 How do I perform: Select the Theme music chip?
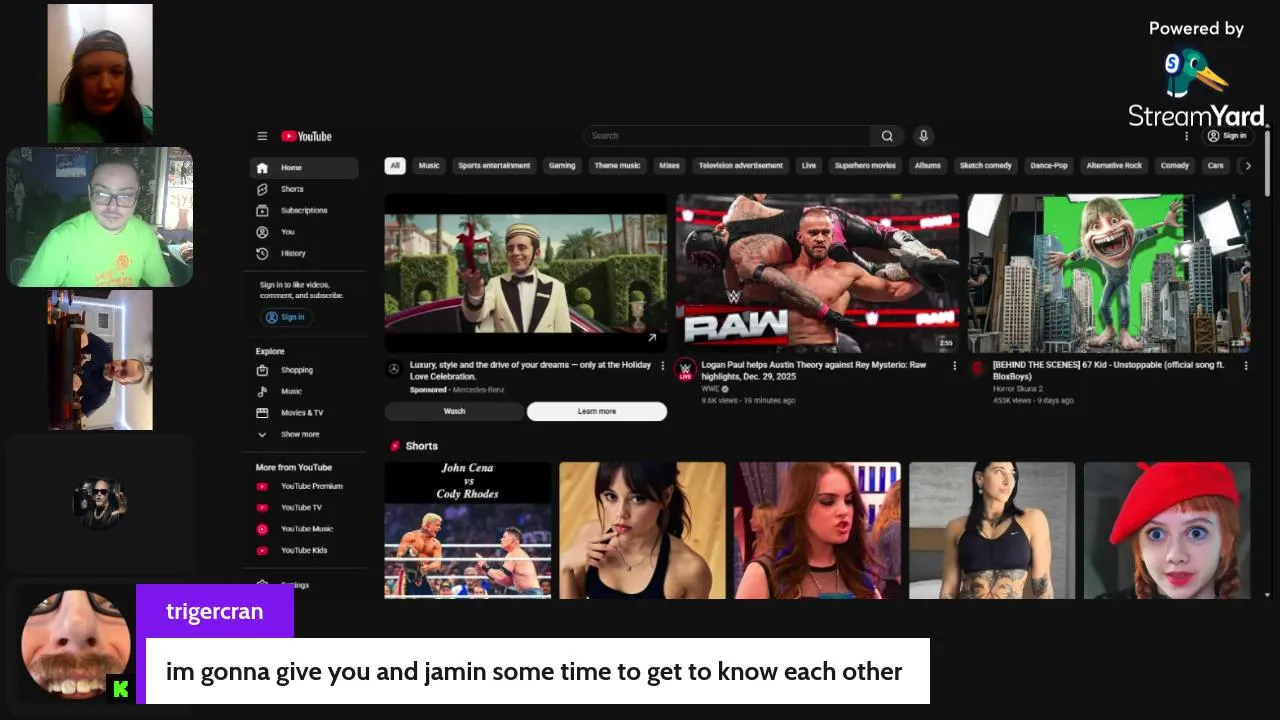click(617, 166)
